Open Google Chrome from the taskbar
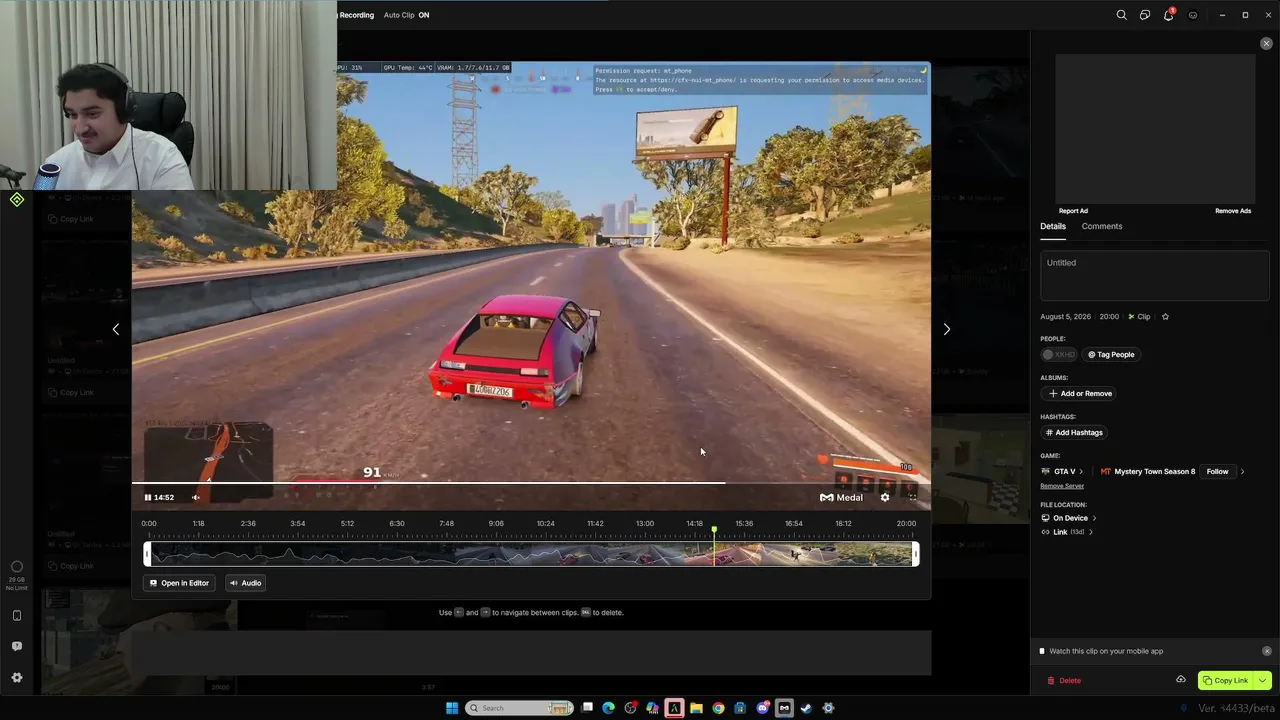1280x720 pixels. point(718,708)
